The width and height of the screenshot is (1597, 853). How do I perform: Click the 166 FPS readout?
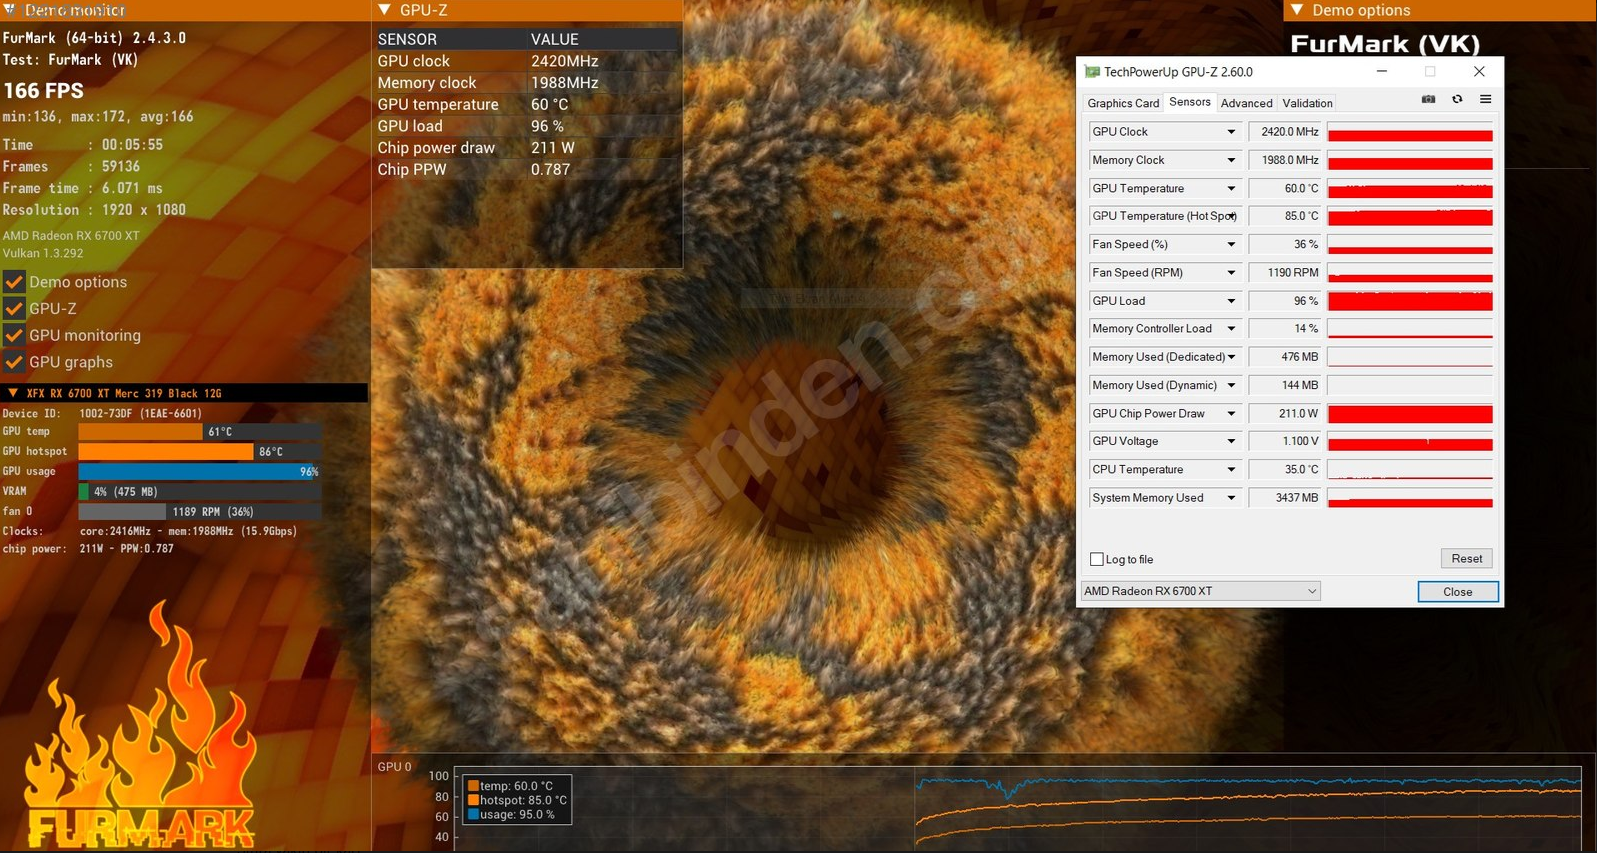[x=43, y=91]
